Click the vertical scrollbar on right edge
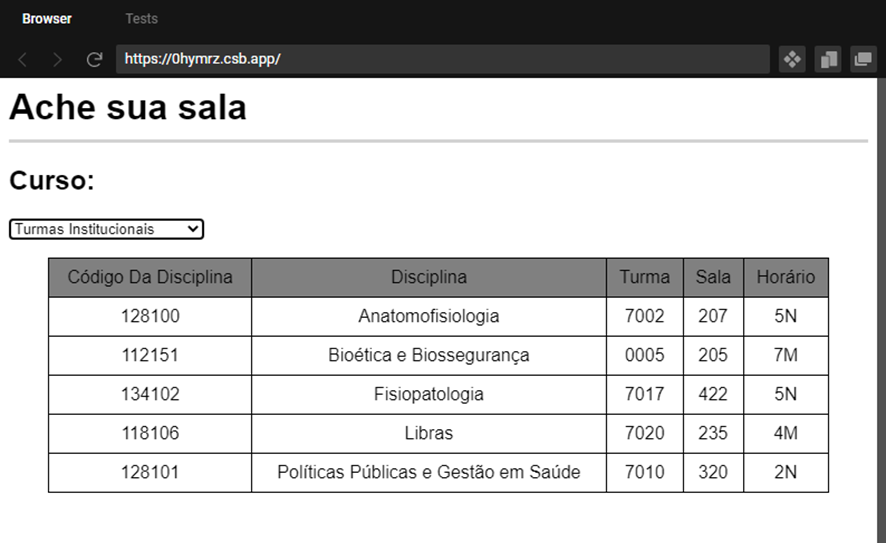Screen dimensions: 886x543 [x=881, y=310]
